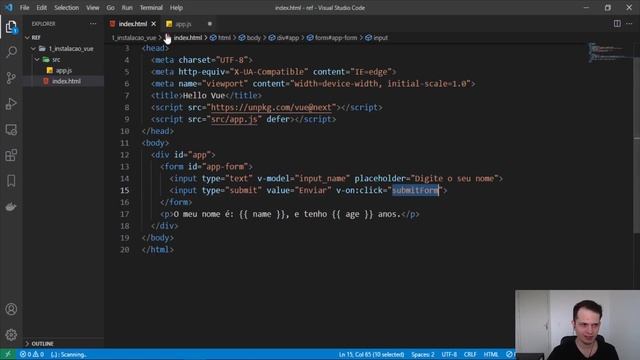Open Extensions view

[x=11, y=155]
